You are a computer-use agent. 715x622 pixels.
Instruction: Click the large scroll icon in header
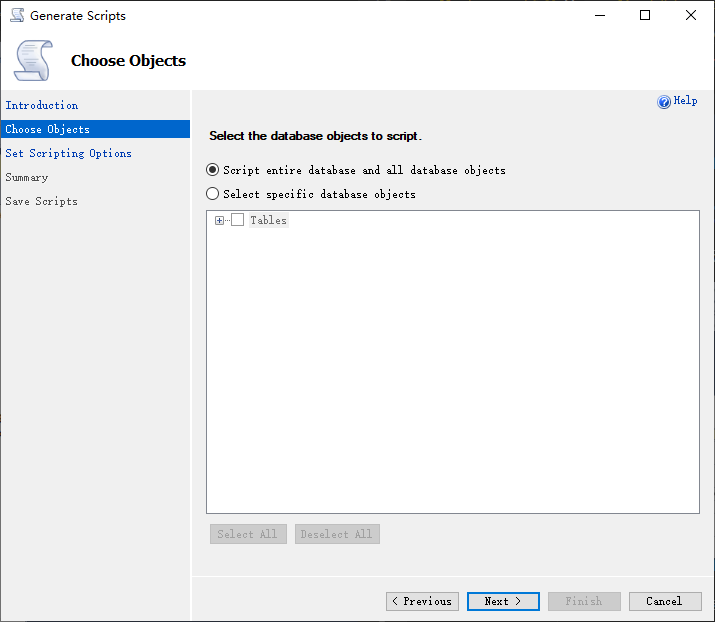[x=33, y=60]
